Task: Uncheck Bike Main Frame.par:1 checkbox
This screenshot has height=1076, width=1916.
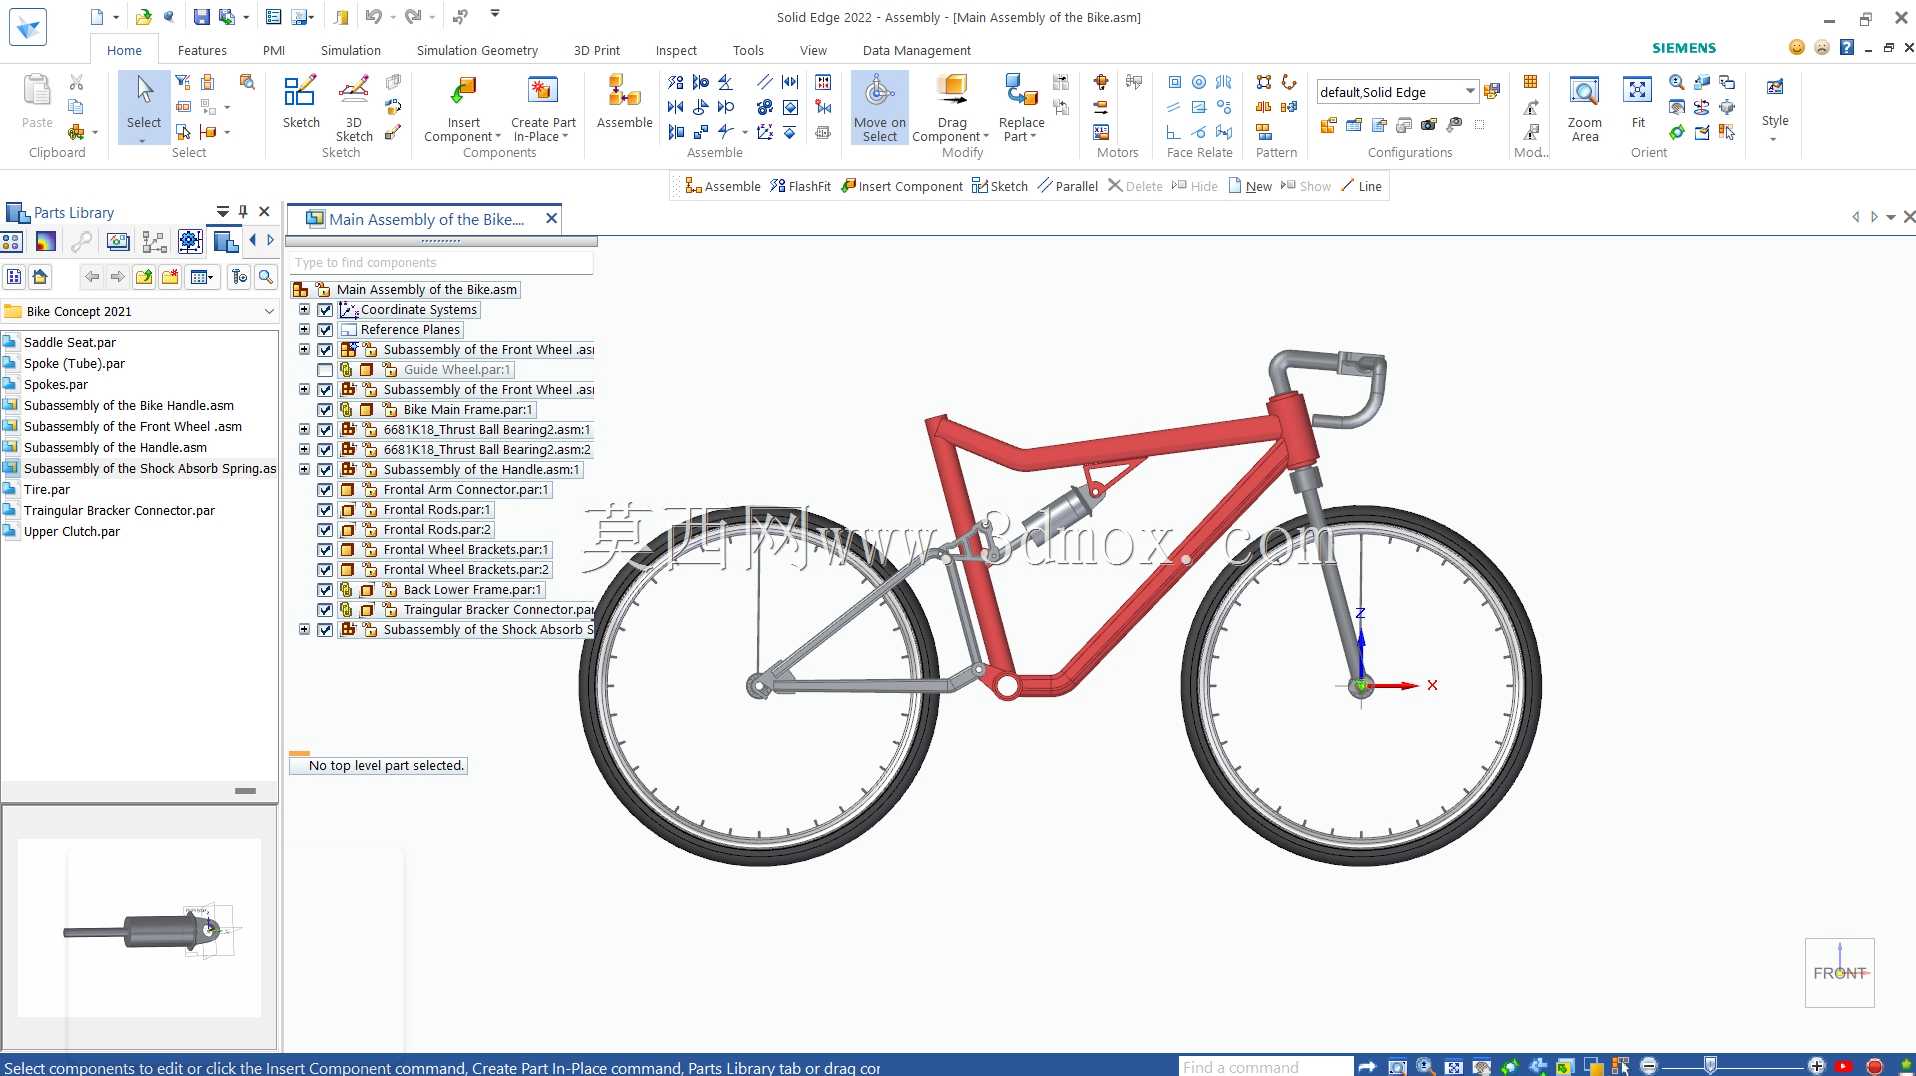Action: 325,410
